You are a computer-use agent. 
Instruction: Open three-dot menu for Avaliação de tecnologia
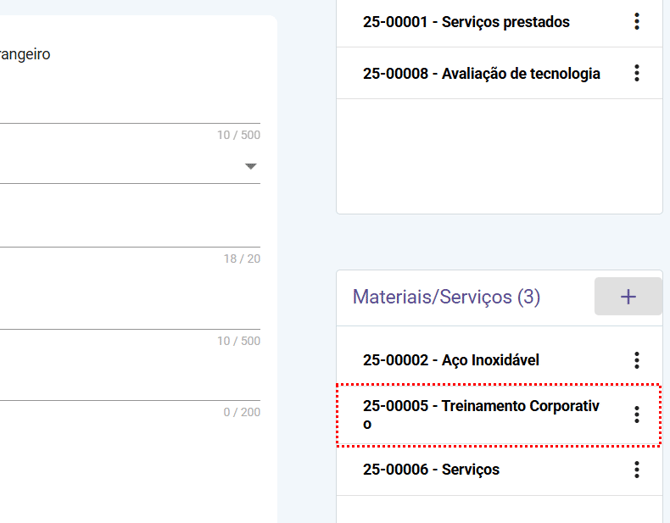(x=636, y=73)
